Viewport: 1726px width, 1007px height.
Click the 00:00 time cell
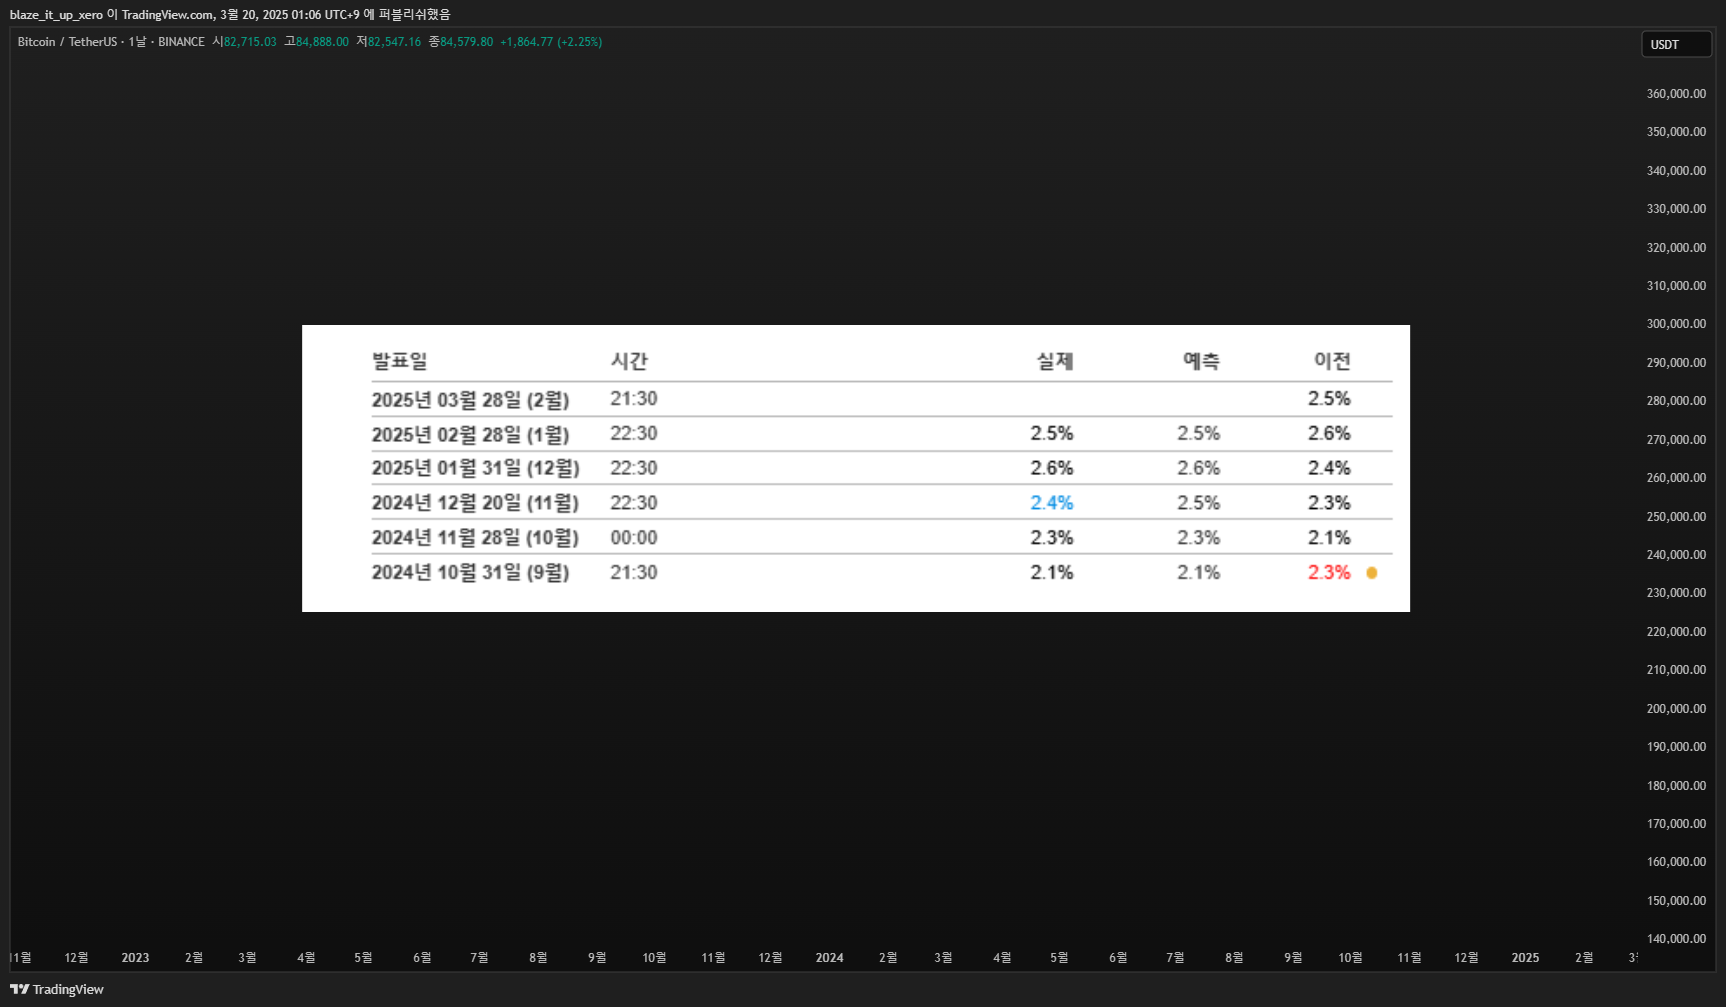point(634,538)
